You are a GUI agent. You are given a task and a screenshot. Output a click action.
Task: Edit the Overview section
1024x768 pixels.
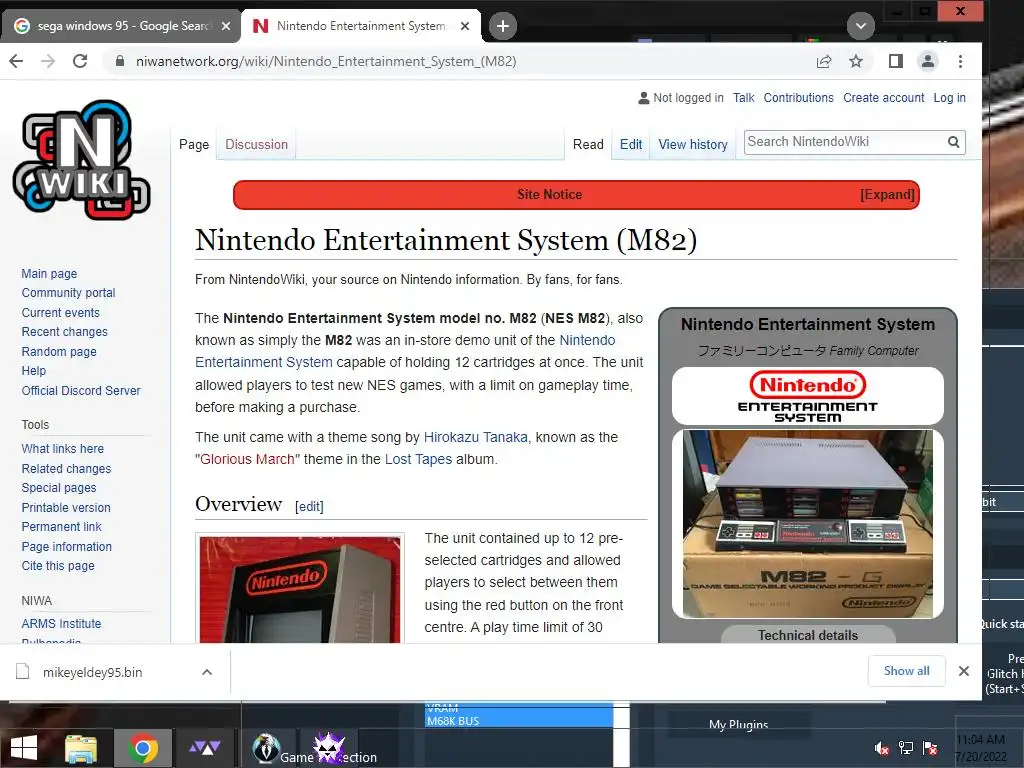[x=309, y=506]
